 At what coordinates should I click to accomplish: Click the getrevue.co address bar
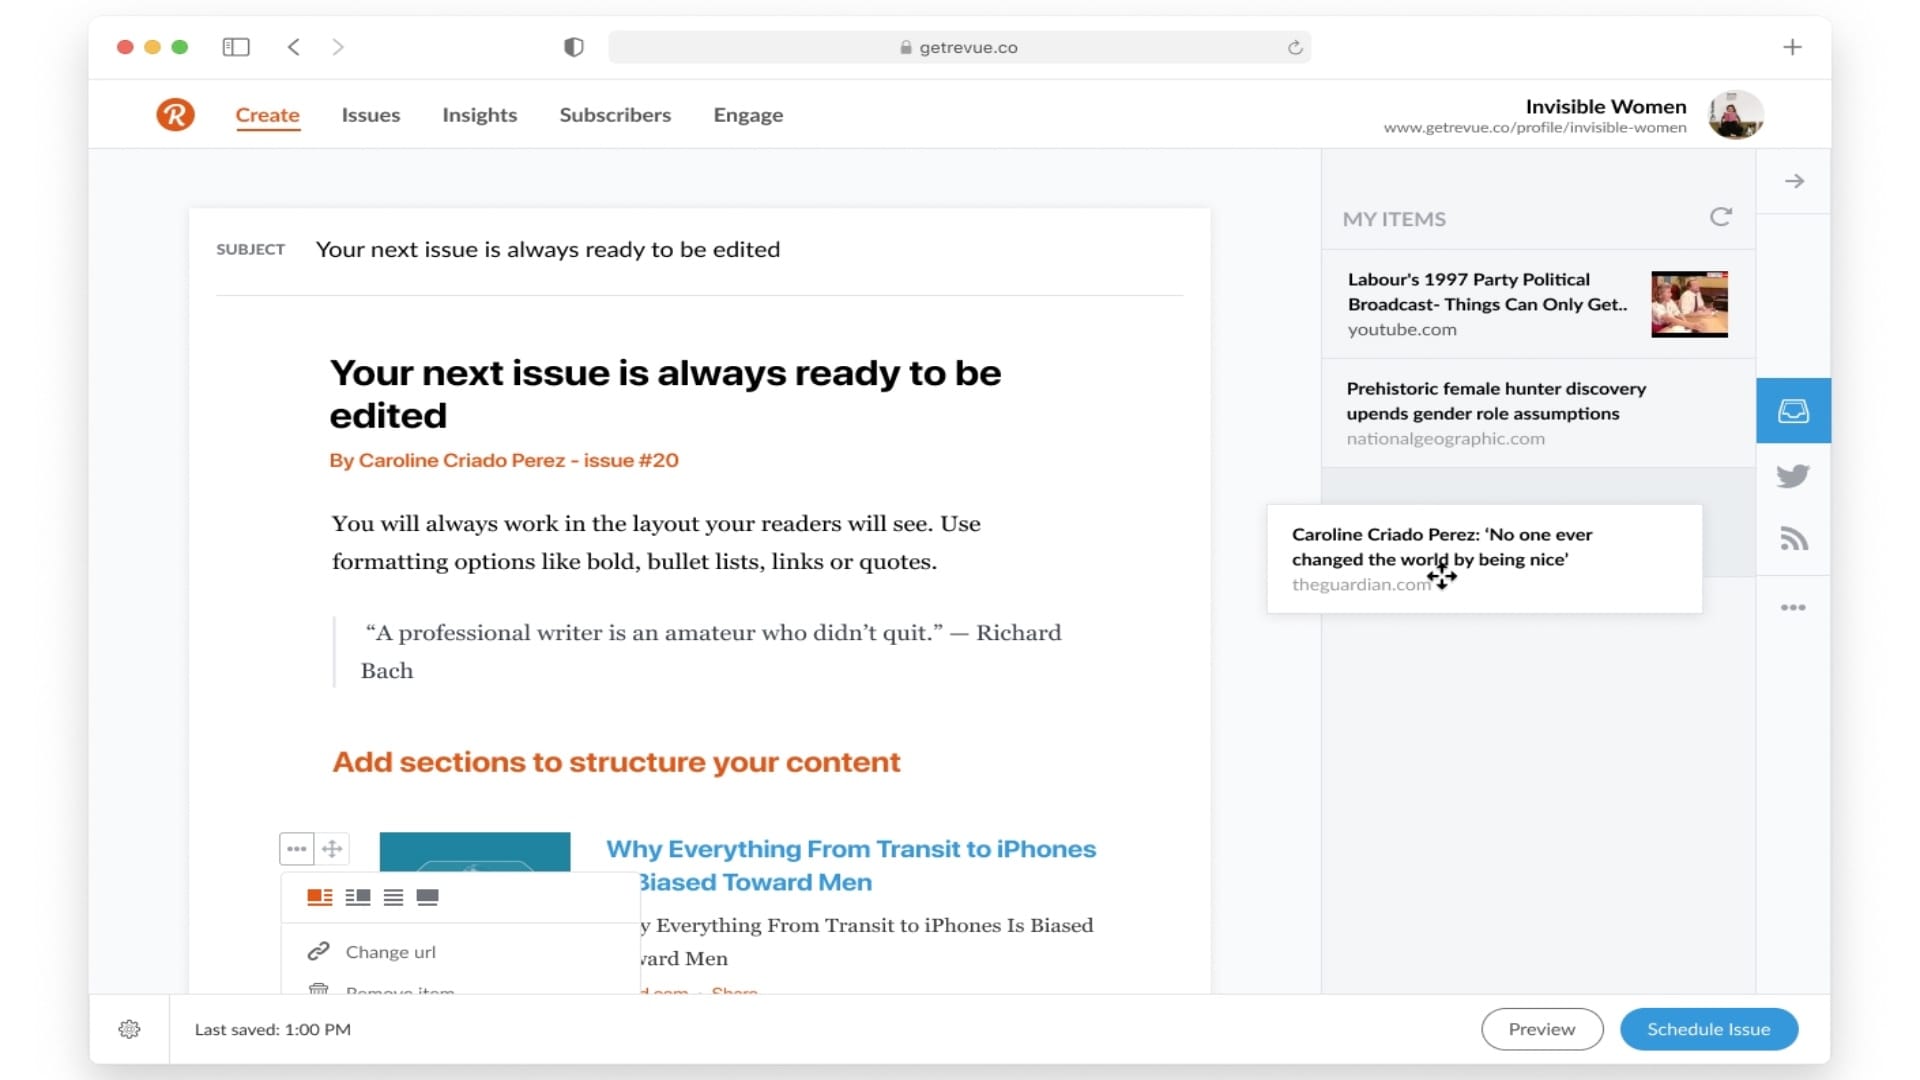[x=959, y=47]
